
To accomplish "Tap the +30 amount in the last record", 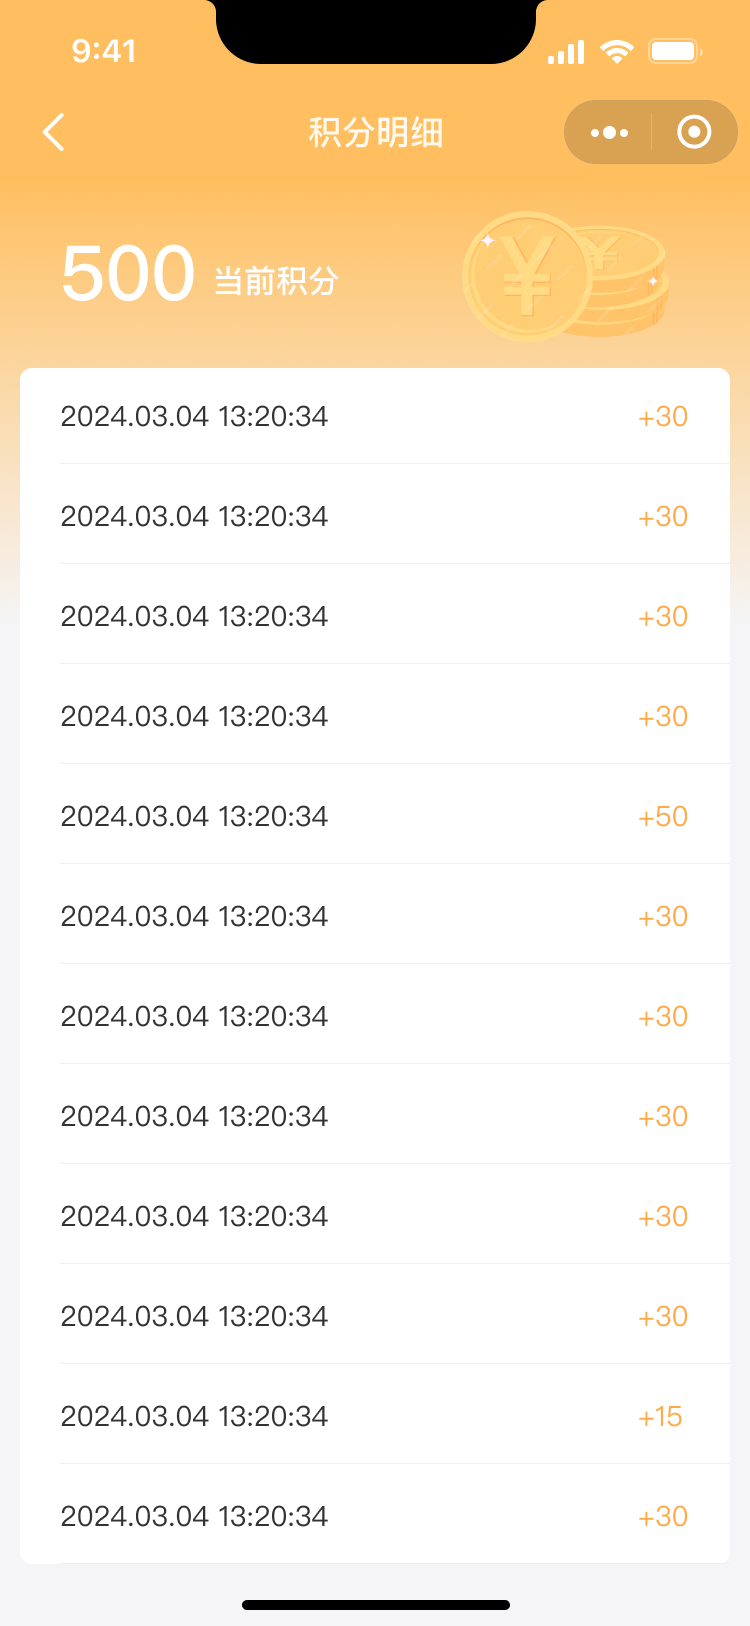I will (x=663, y=1516).
